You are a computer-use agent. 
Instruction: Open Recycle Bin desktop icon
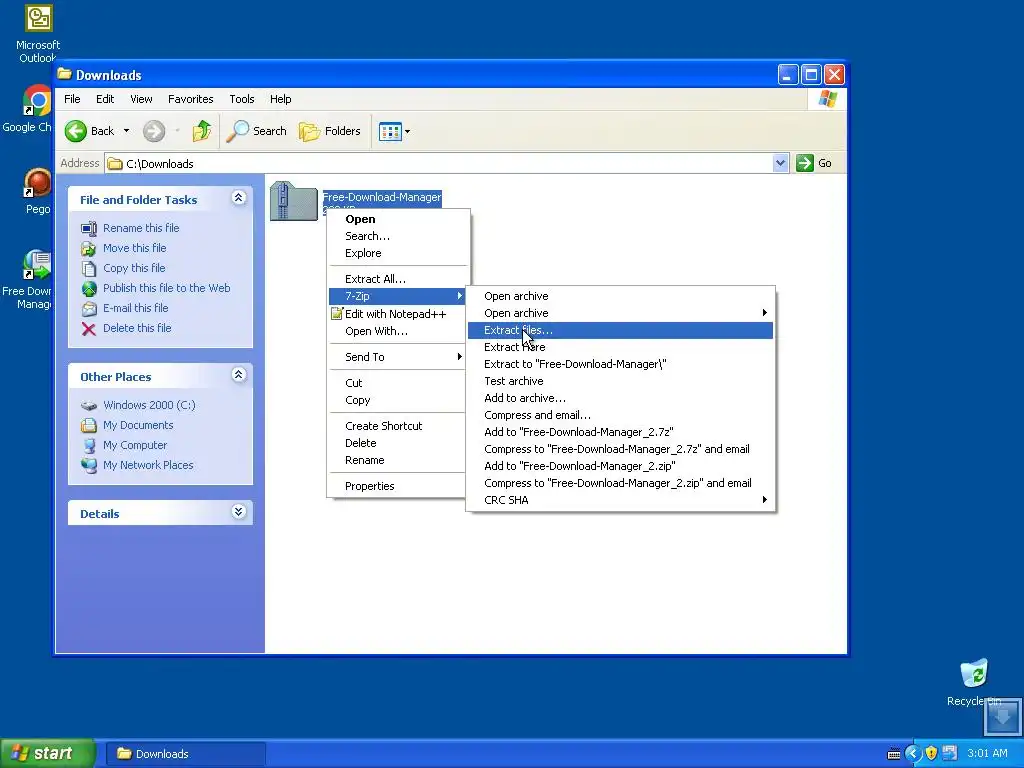coord(974,682)
